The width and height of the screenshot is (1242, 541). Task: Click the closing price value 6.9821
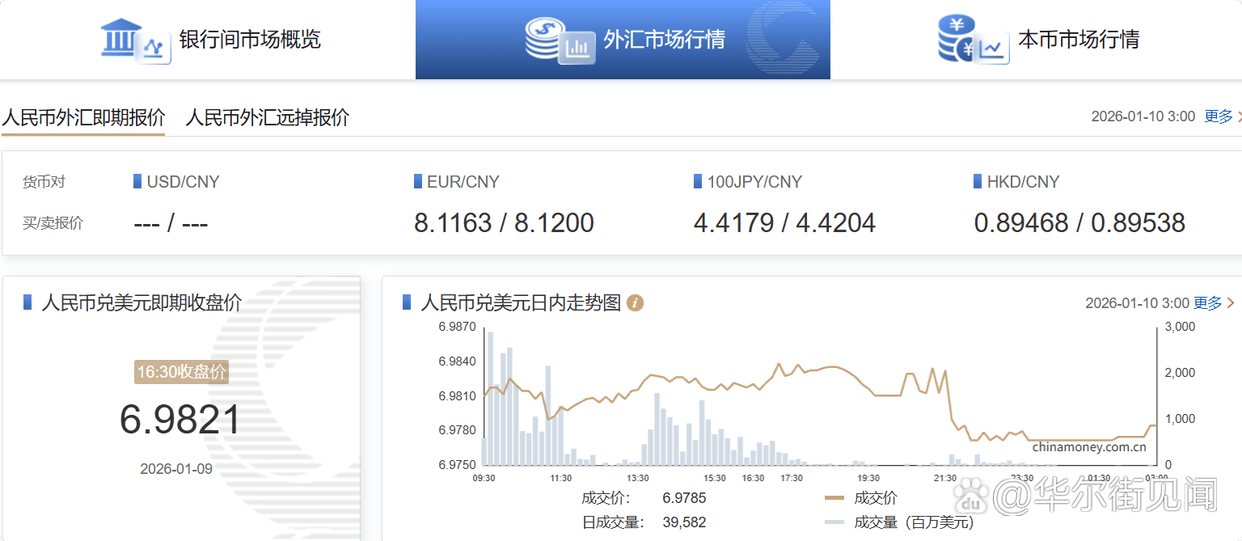pos(181,419)
